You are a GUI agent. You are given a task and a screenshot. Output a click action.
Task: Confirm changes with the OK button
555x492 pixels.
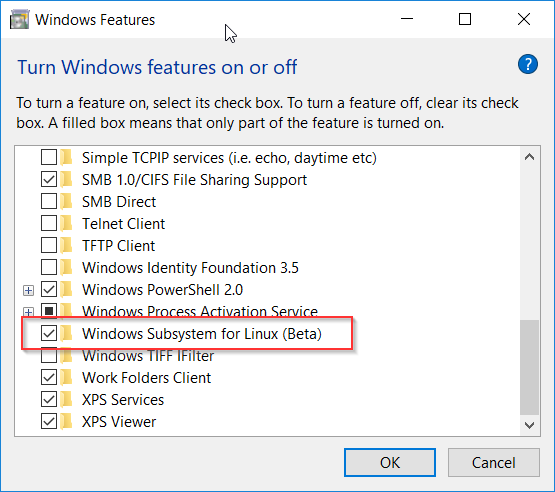[x=390, y=462]
